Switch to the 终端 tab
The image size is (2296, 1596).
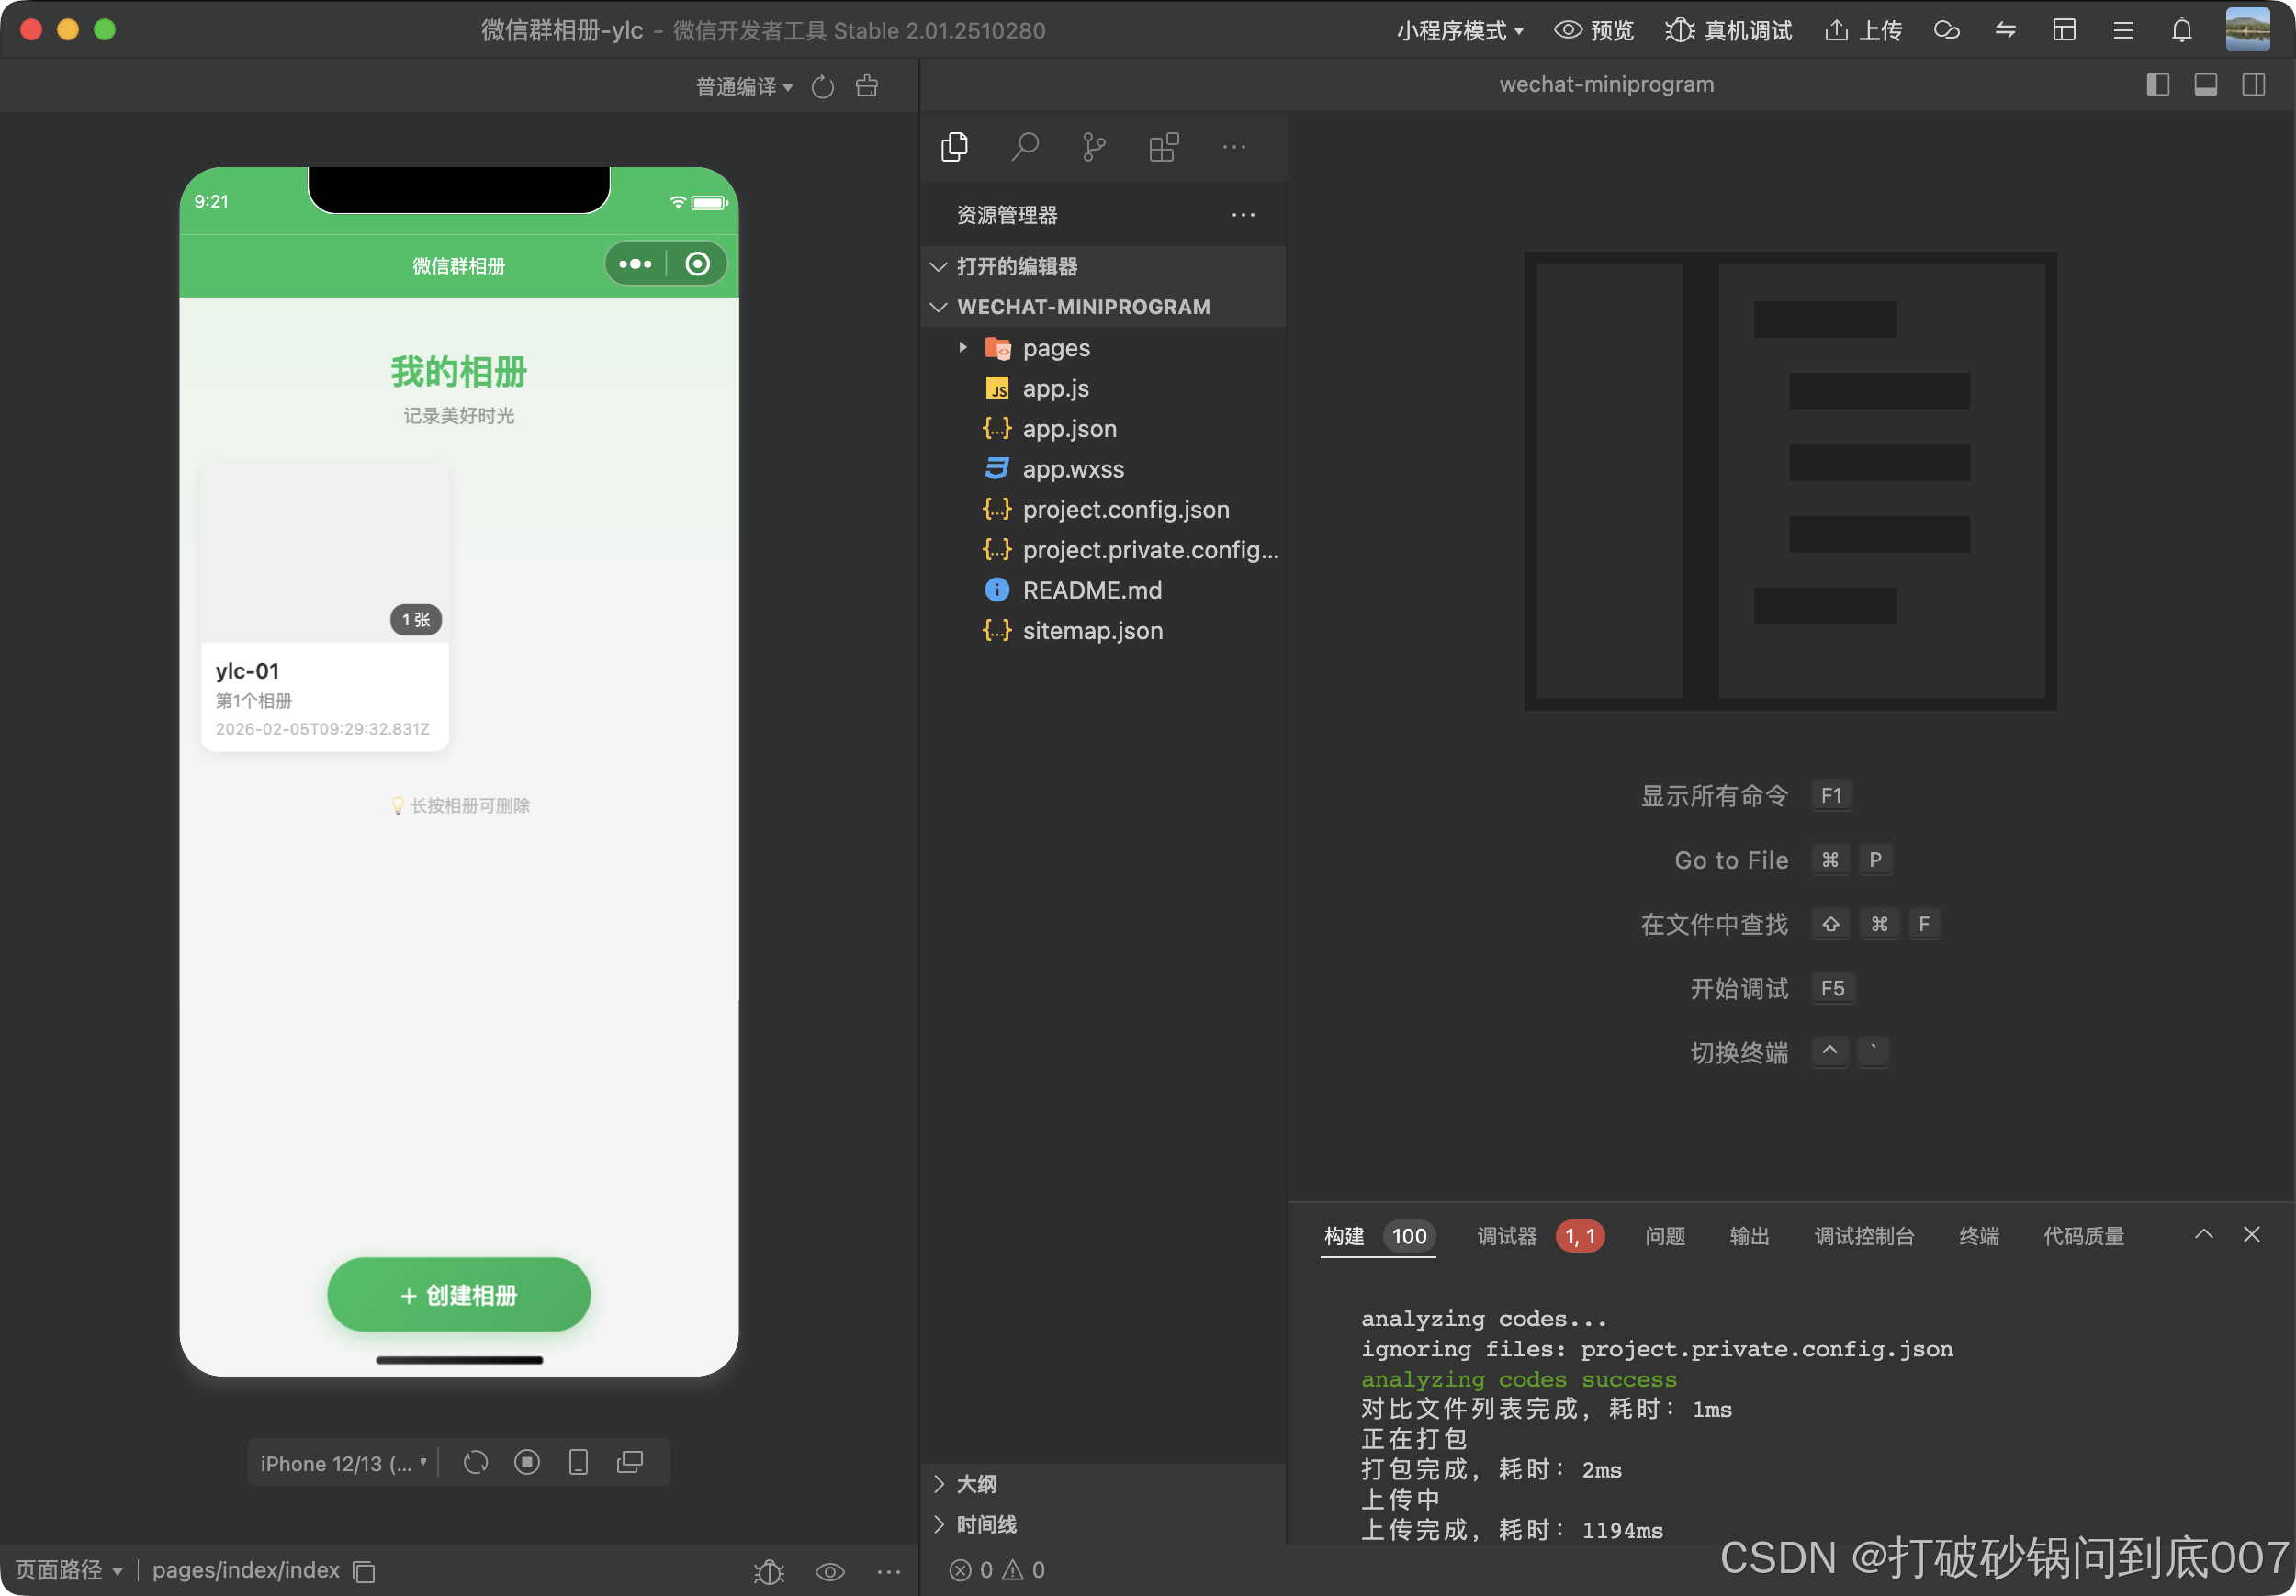[1978, 1236]
